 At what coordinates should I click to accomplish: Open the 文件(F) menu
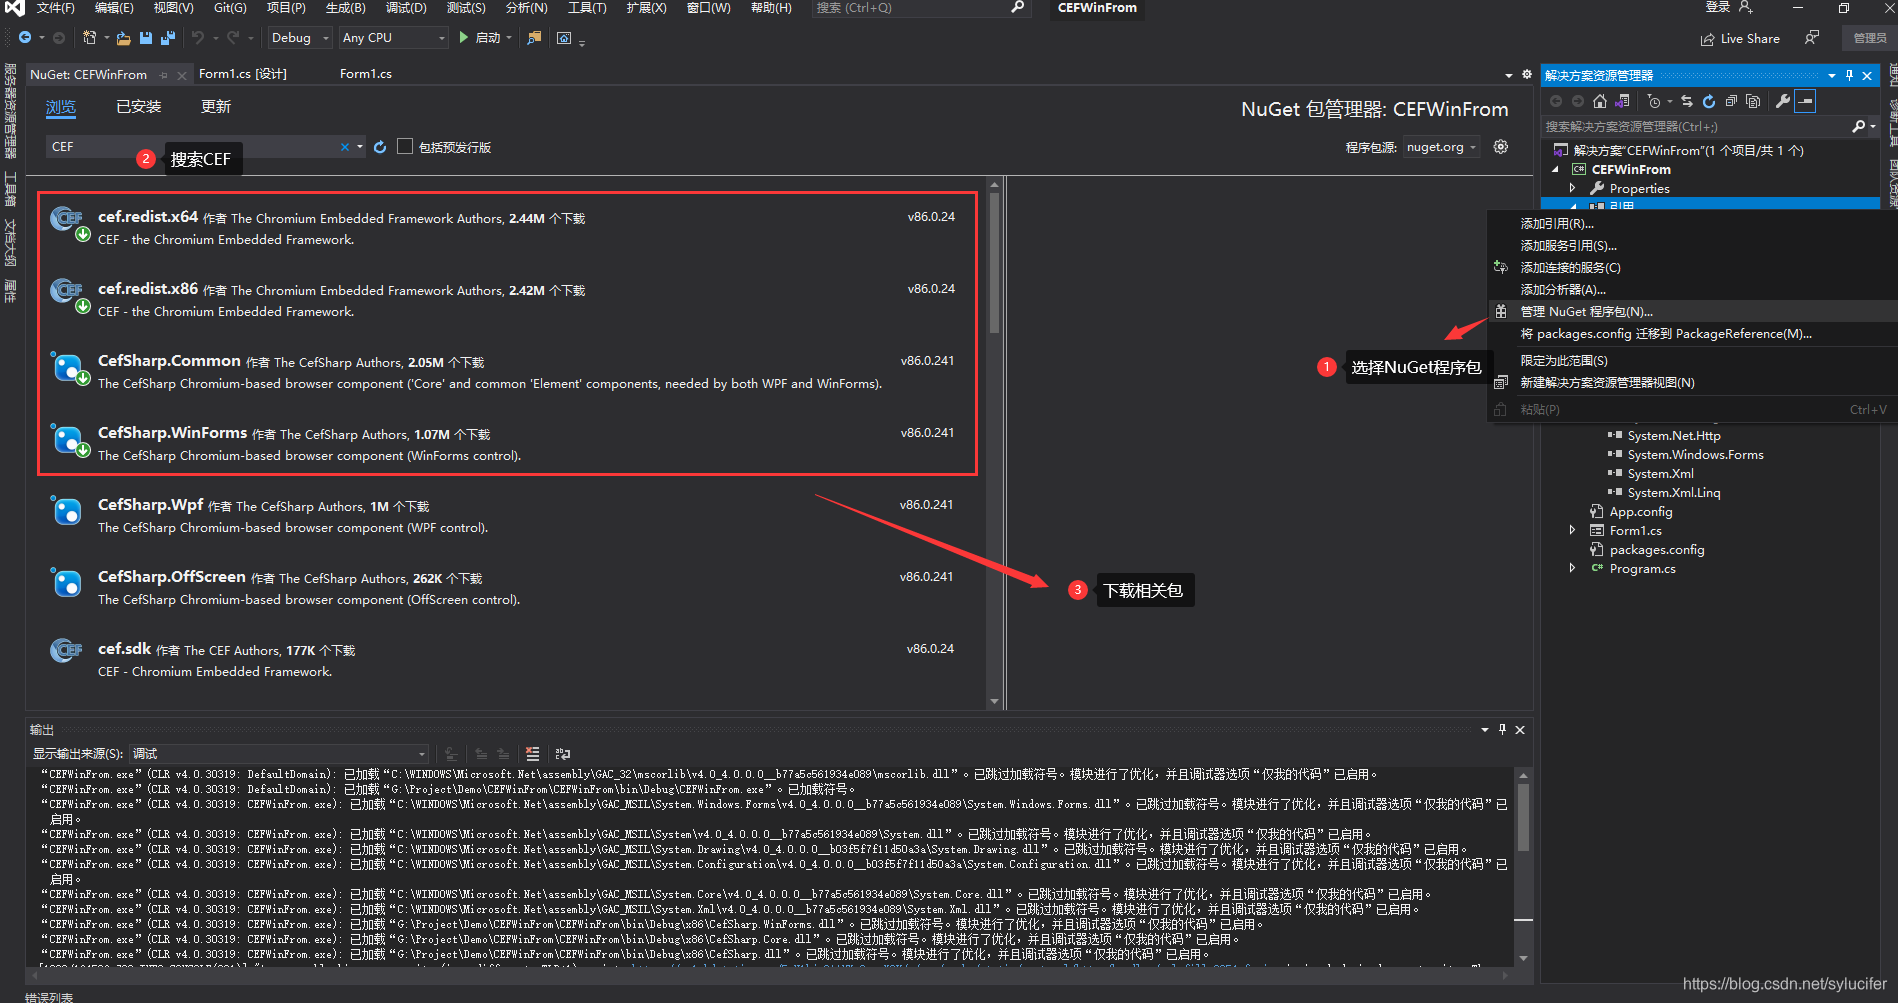pos(56,8)
